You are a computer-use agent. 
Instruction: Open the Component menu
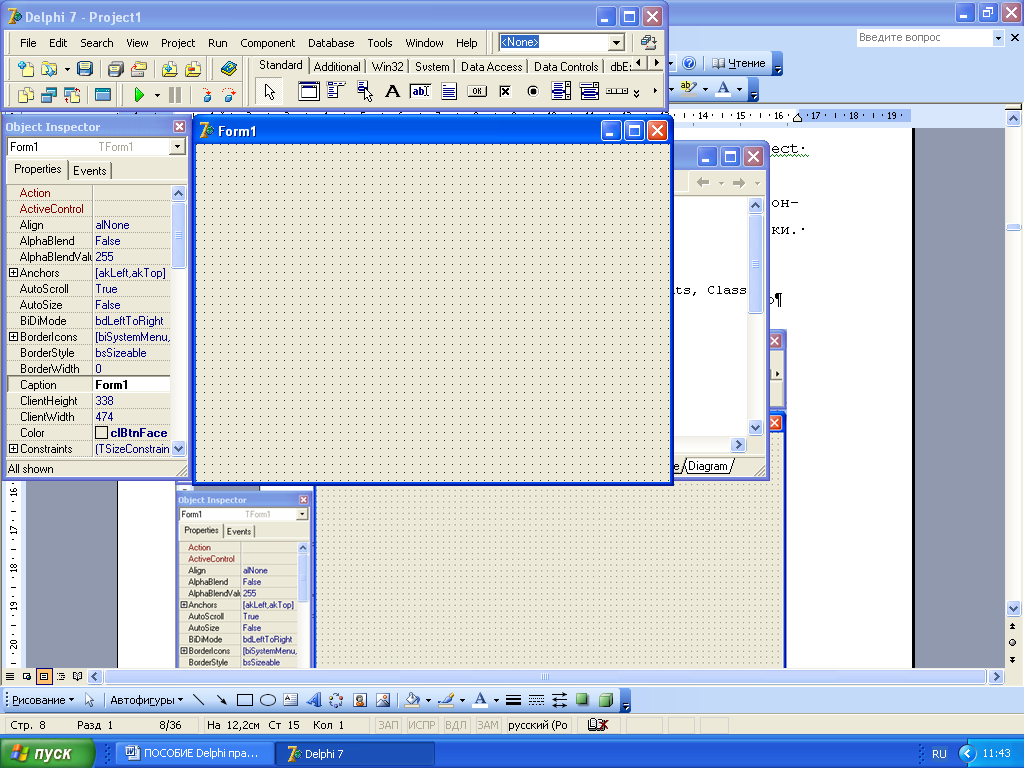pyautogui.click(x=267, y=43)
